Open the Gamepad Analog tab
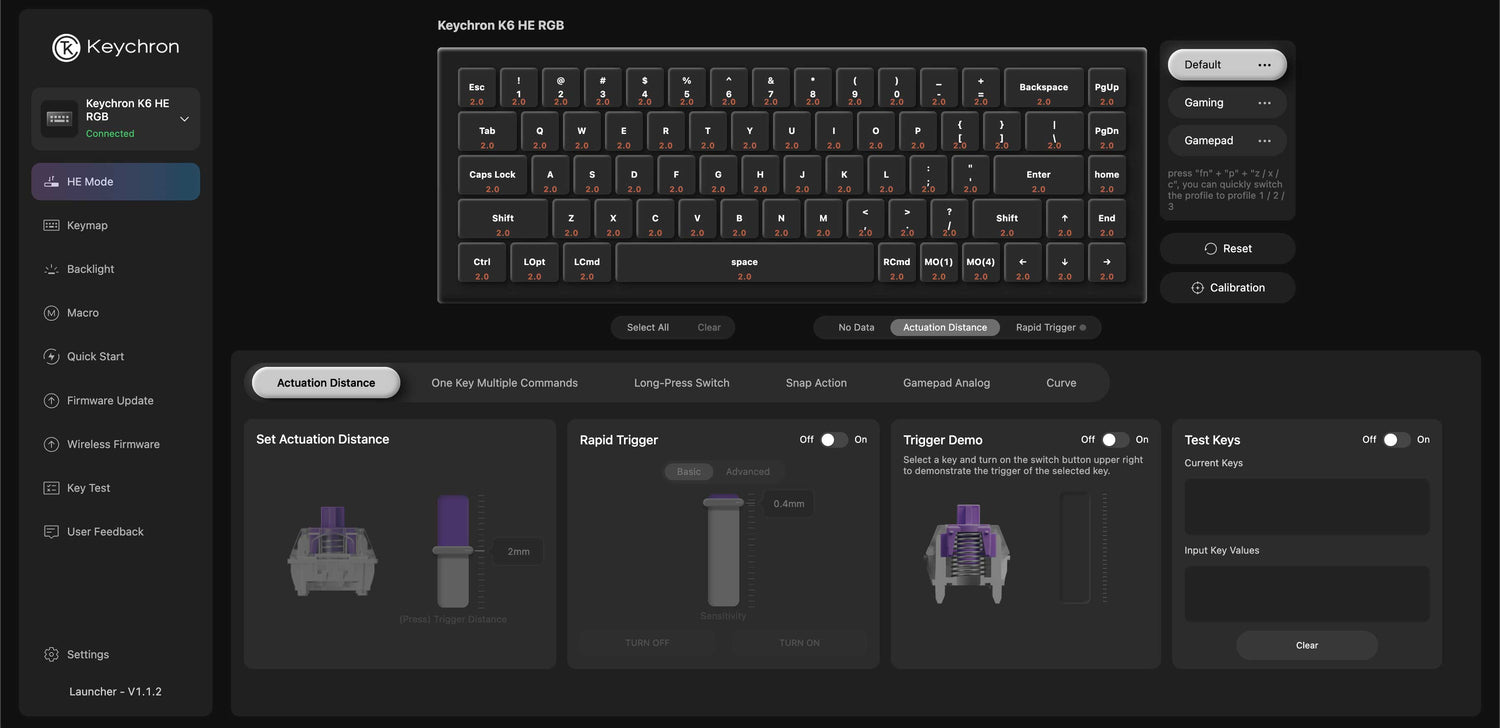This screenshot has width=1500, height=728. pyautogui.click(x=946, y=383)
